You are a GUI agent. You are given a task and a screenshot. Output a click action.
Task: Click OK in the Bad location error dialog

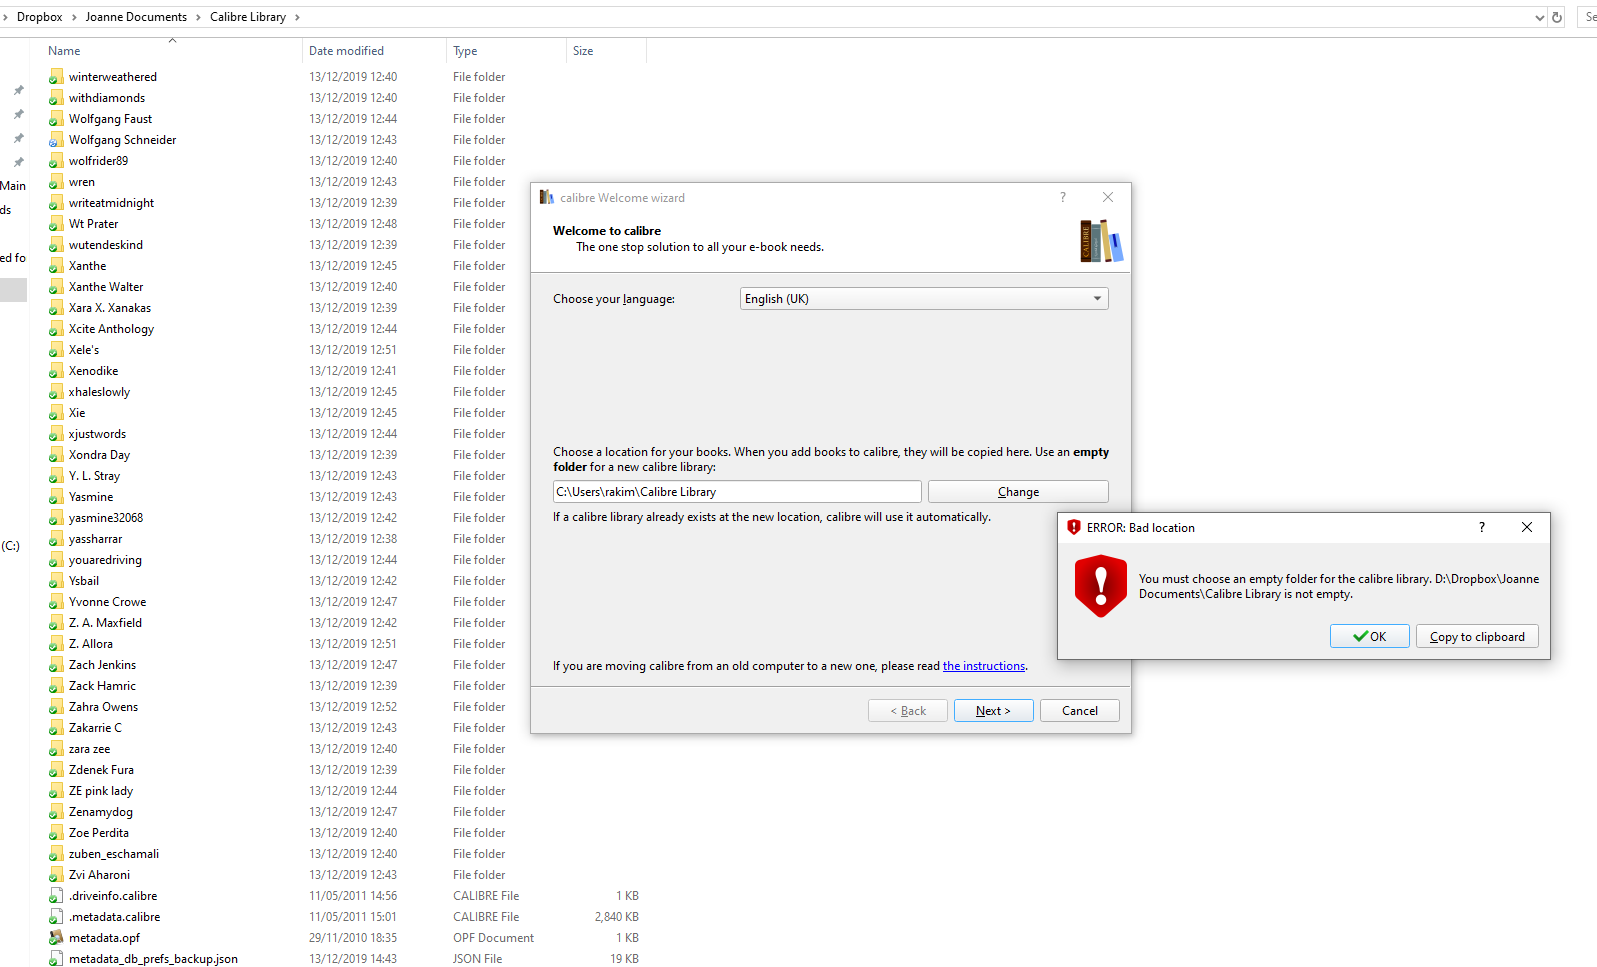[1370, 636]
